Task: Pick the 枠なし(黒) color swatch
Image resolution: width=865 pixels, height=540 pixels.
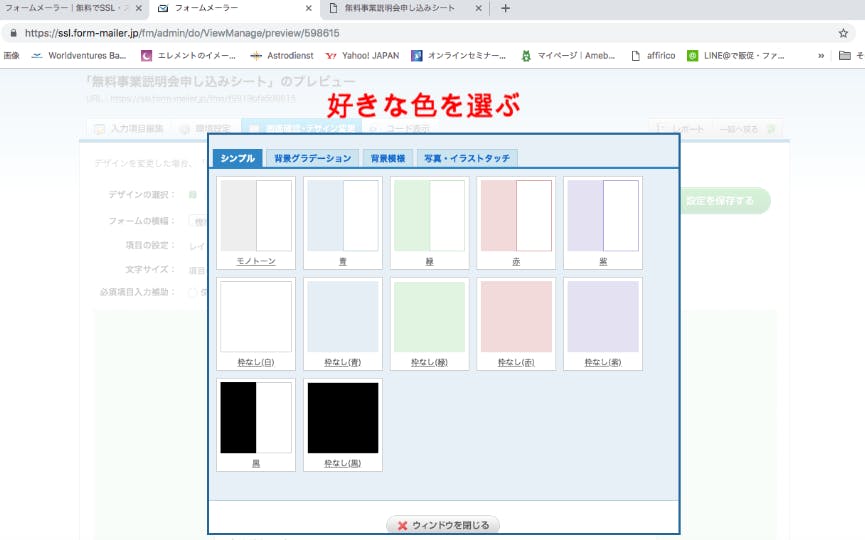Action: 343,418
